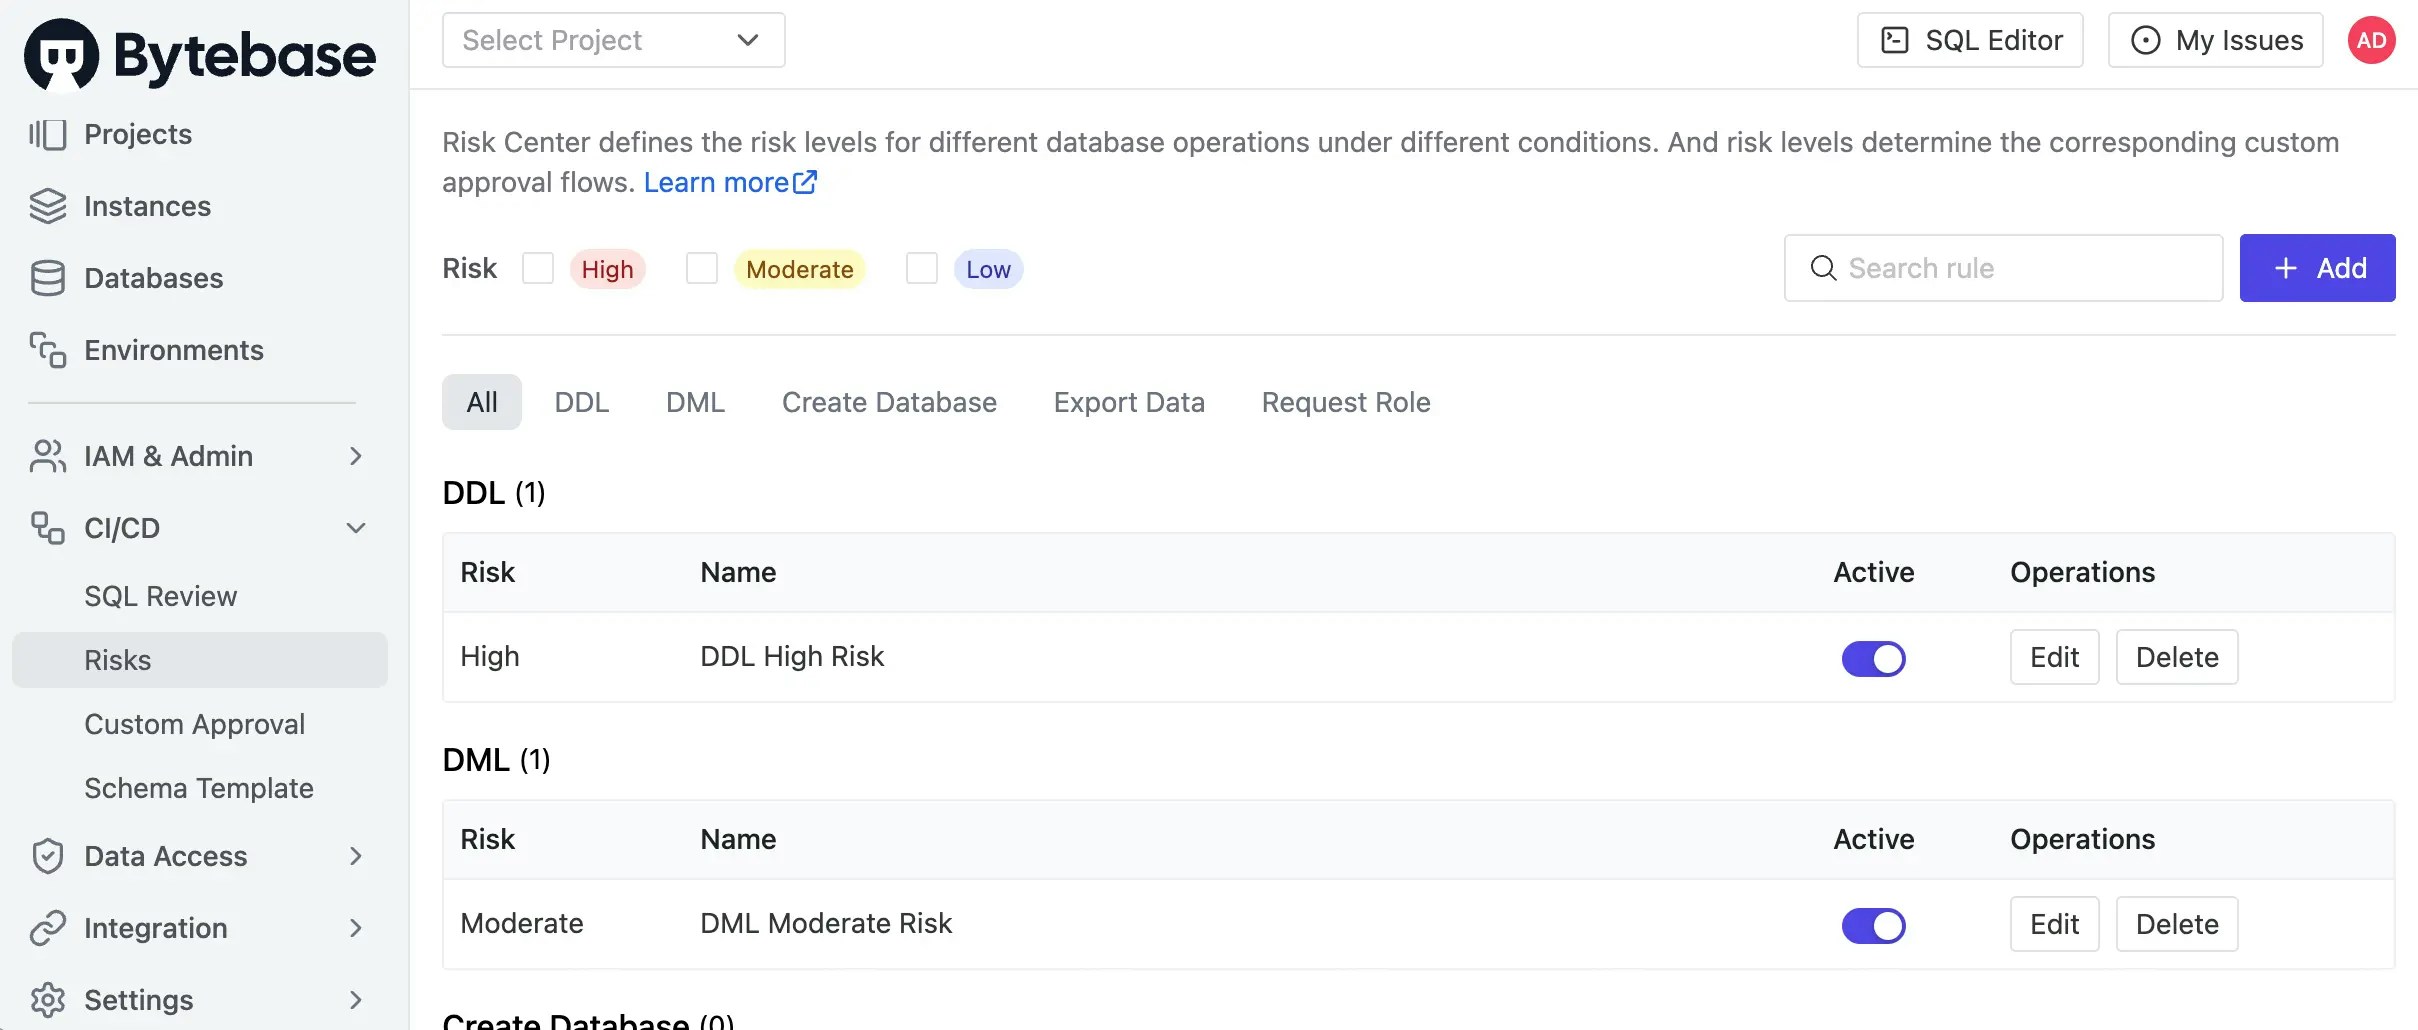Check the Moderate risk filter checkbox

[702, 268]
